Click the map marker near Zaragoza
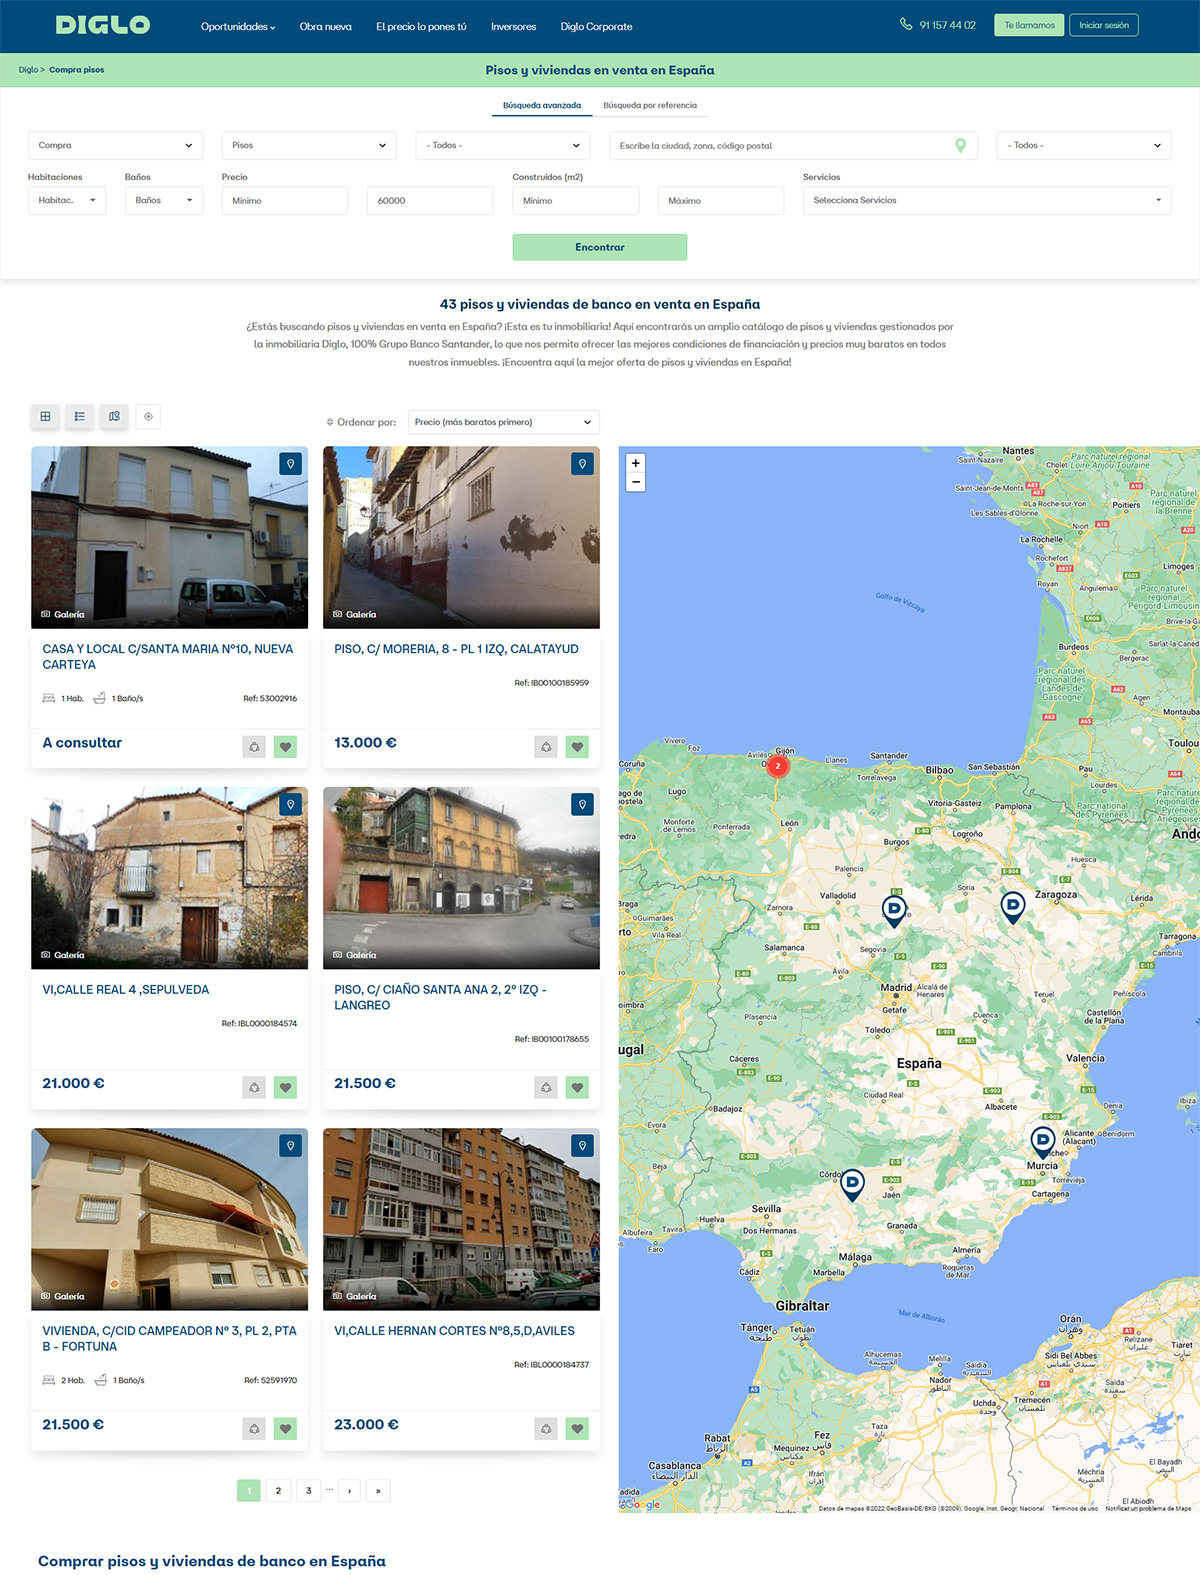 [x=1012, y=906]
